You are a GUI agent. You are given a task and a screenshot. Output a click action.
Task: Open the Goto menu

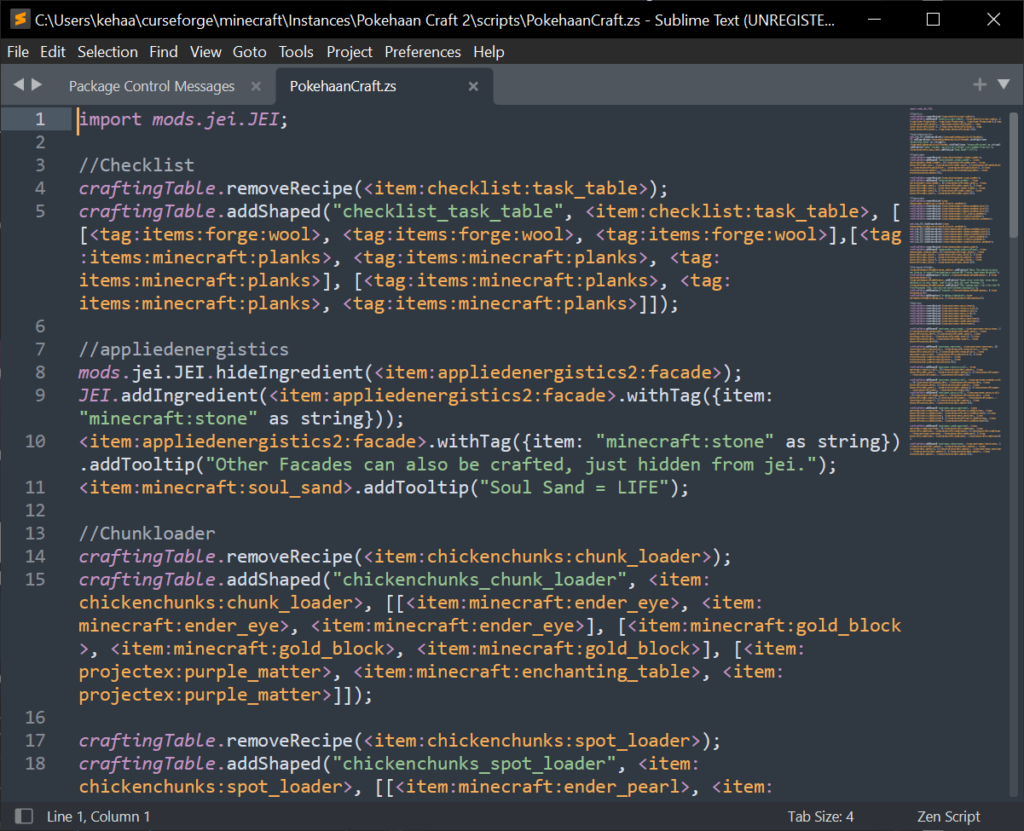point(249,52)
